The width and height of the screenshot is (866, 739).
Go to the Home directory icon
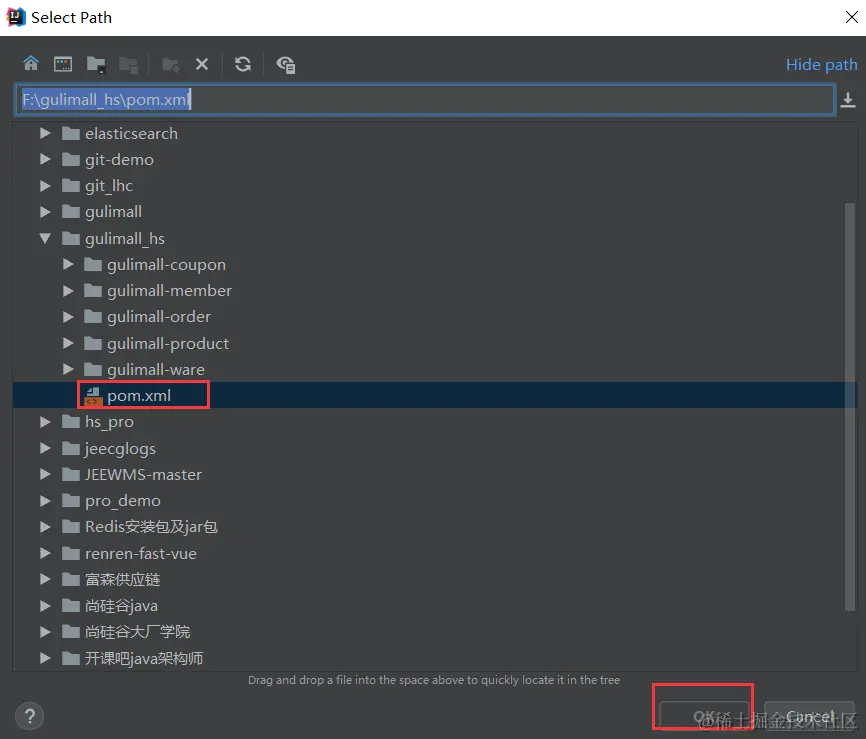[x=31, y=64]
